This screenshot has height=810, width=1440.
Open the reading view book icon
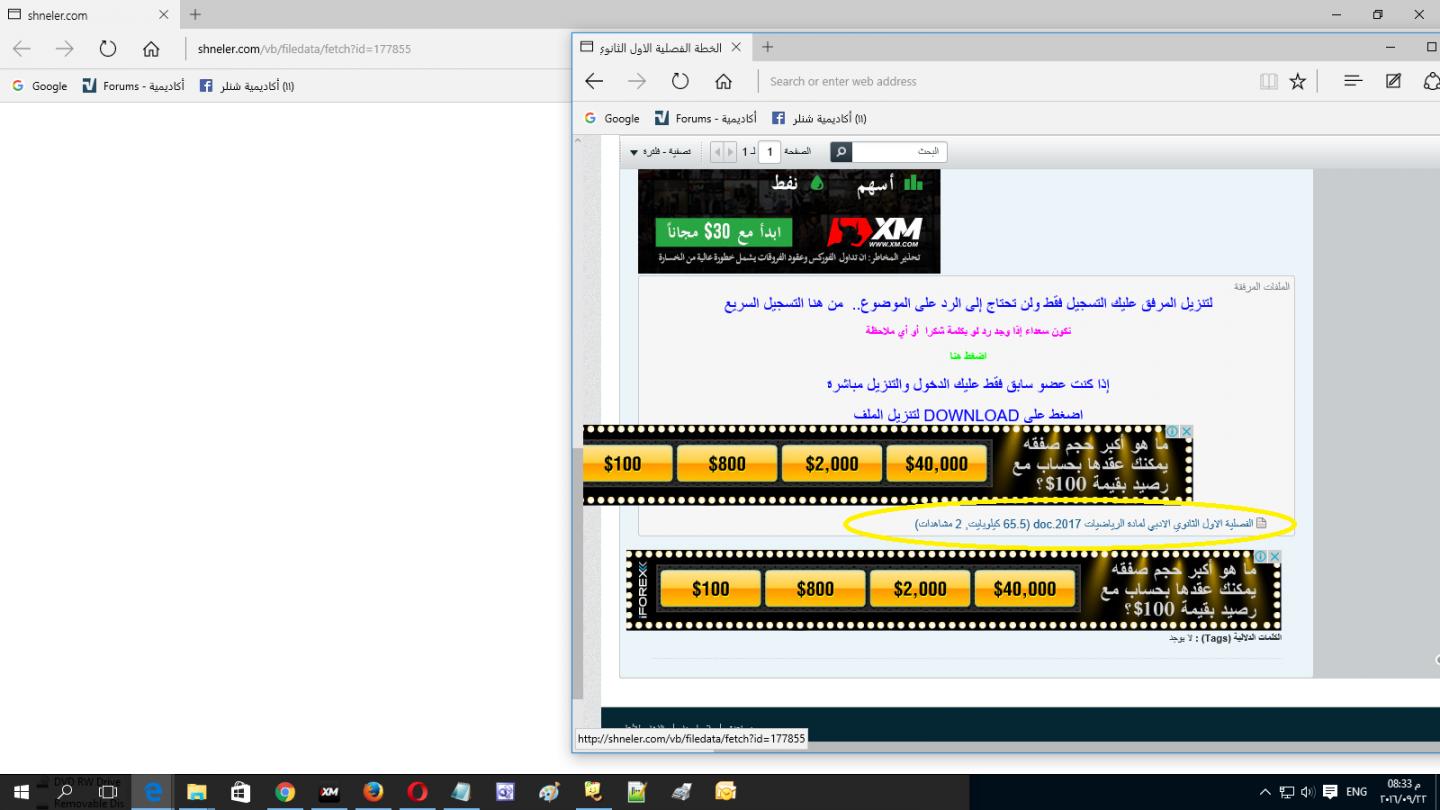1268,81
